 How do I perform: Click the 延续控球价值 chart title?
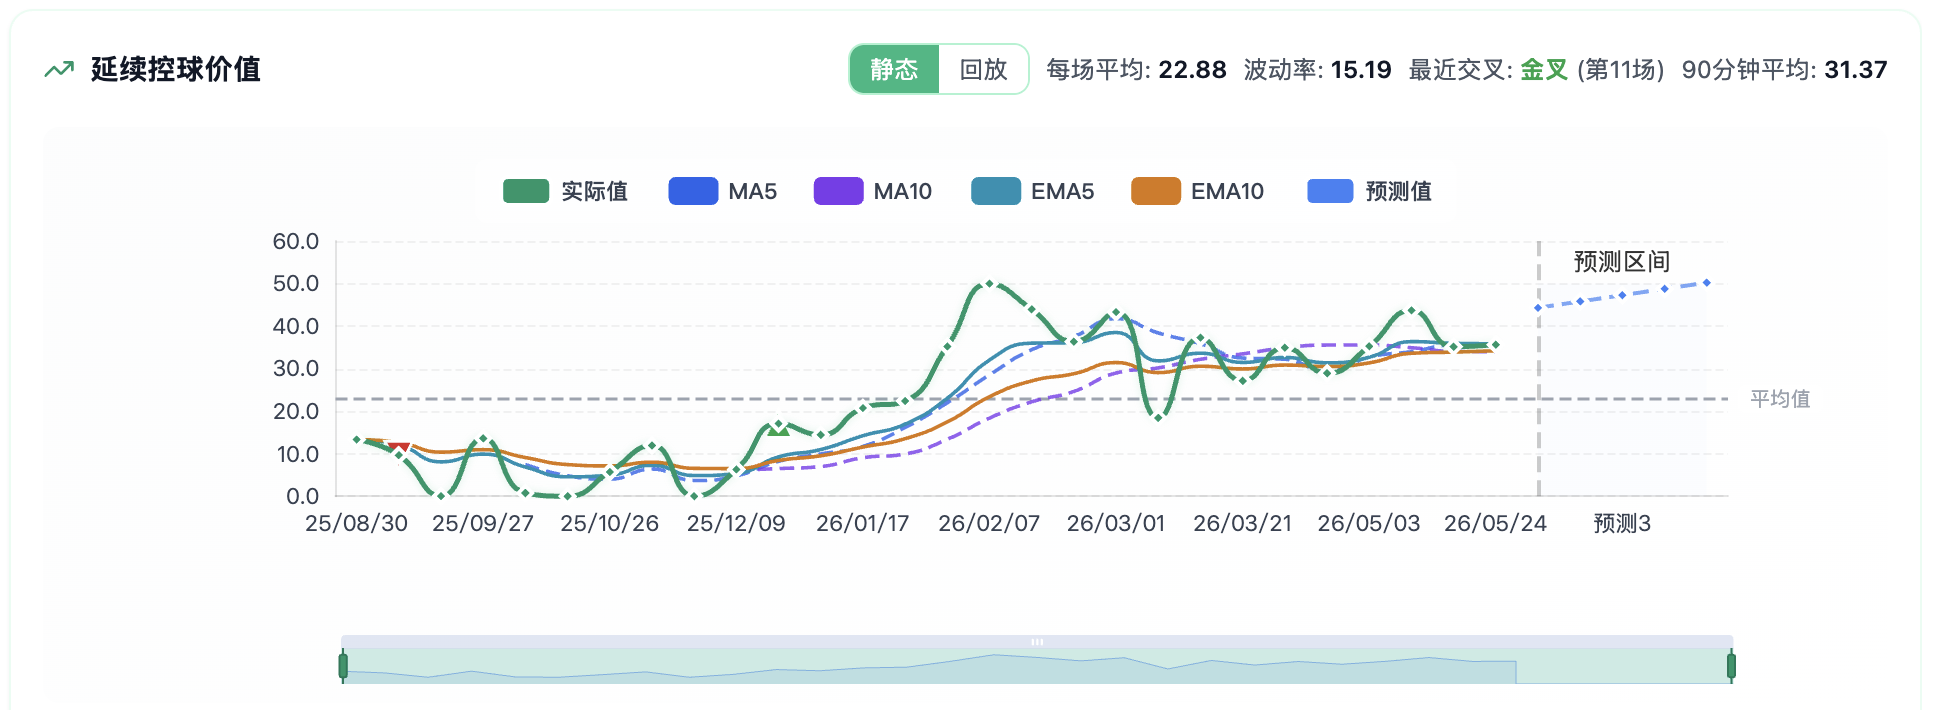click(x=176, y=69)
